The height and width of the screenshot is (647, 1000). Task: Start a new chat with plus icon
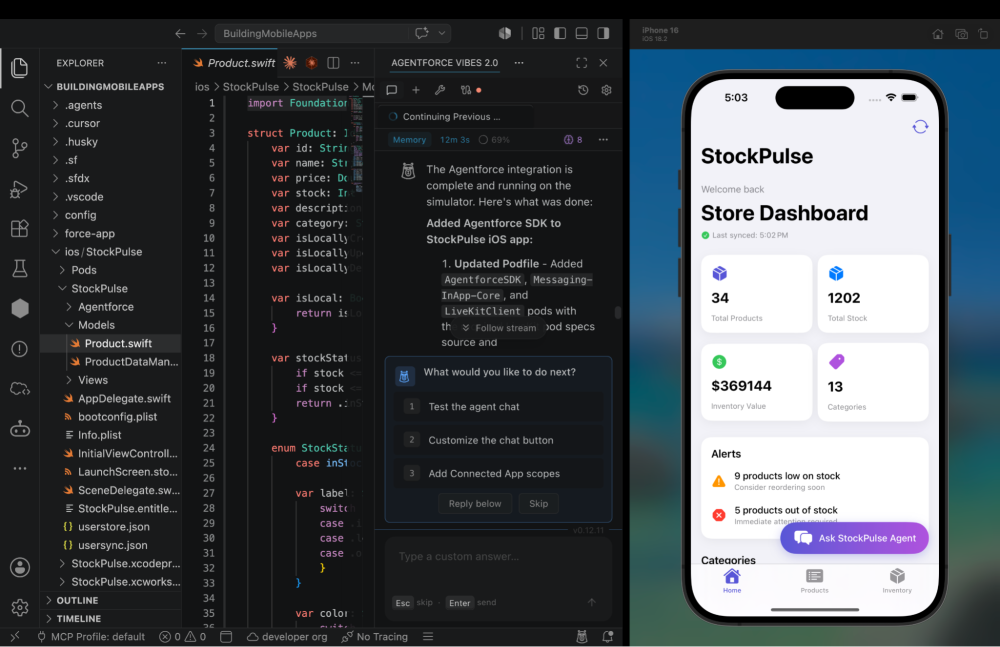point(416,90)
